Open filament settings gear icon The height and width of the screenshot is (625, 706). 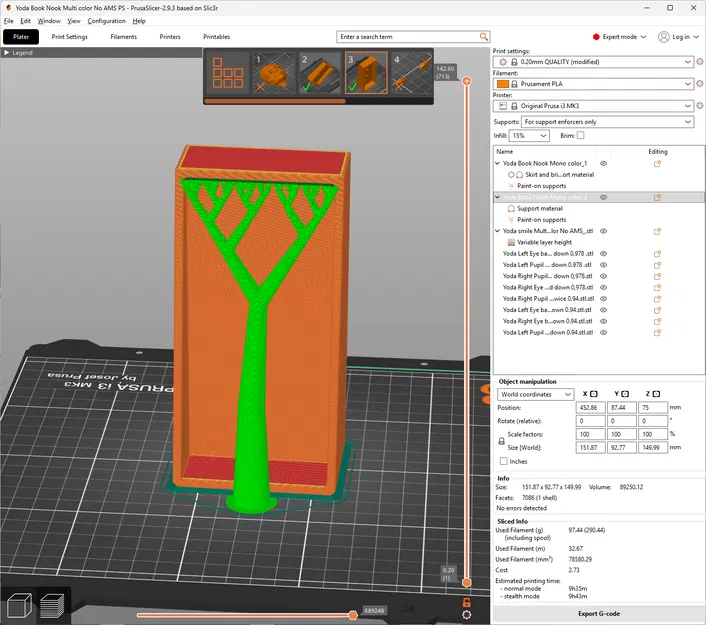tap(700, 83)
